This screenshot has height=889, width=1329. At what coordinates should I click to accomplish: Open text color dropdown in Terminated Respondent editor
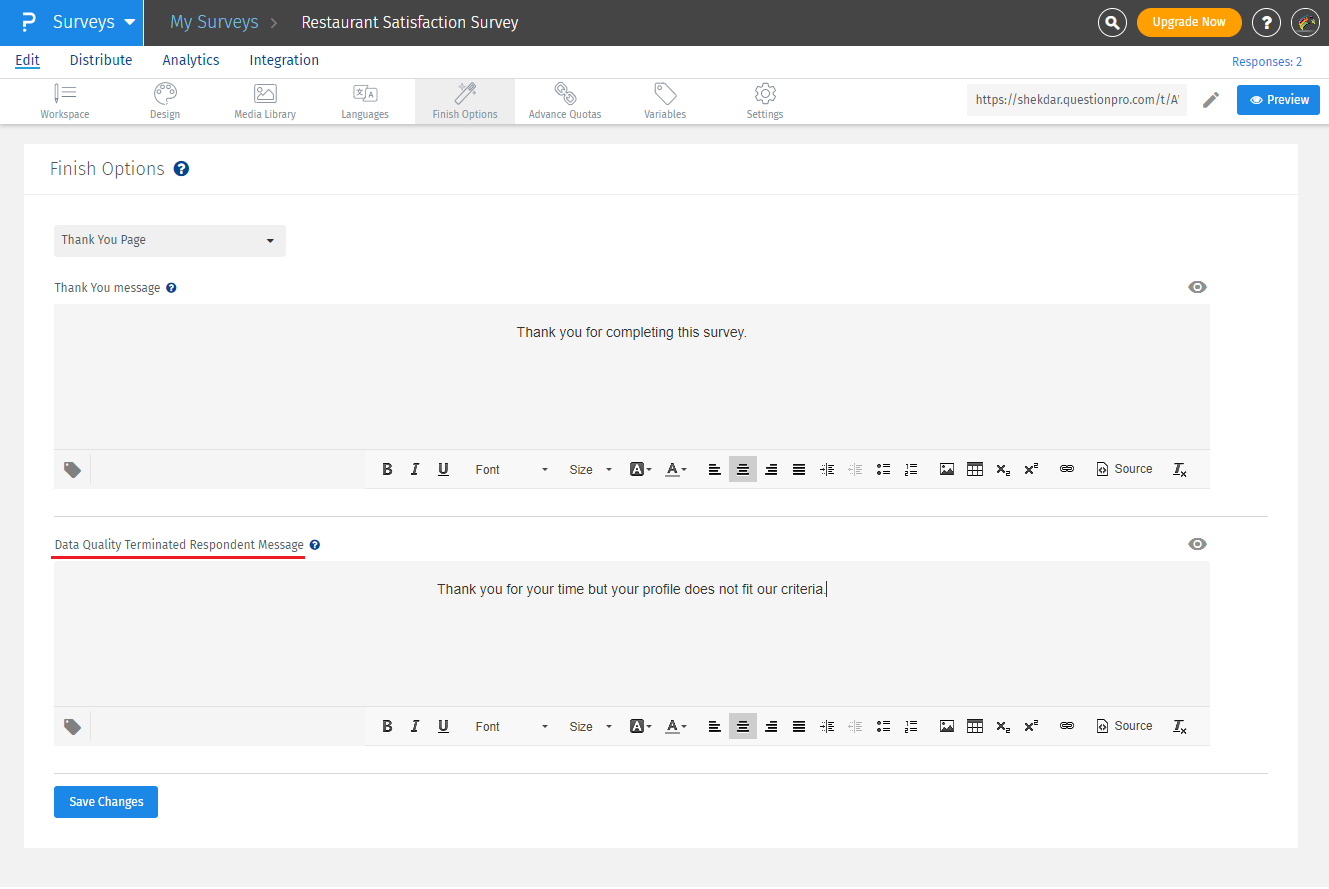[676, 726]
